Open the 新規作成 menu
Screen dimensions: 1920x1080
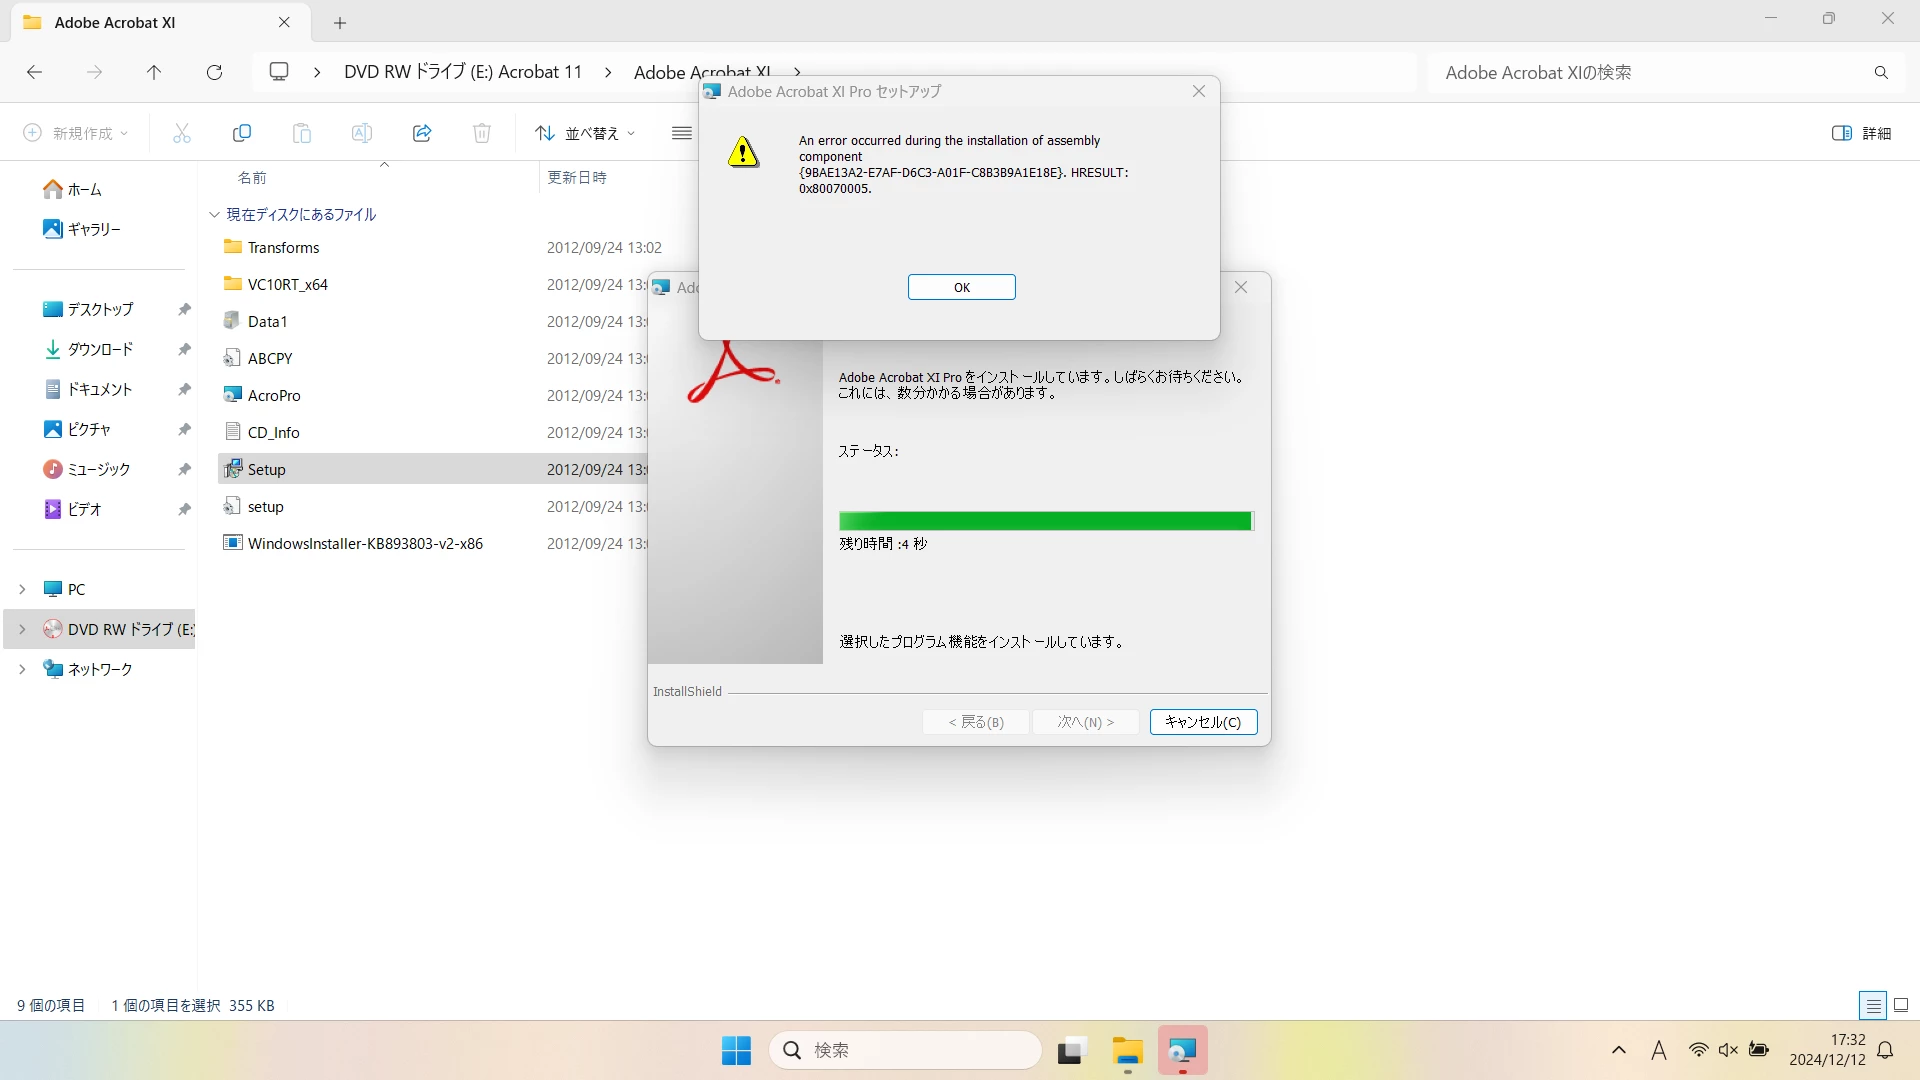tap(76, 133)
